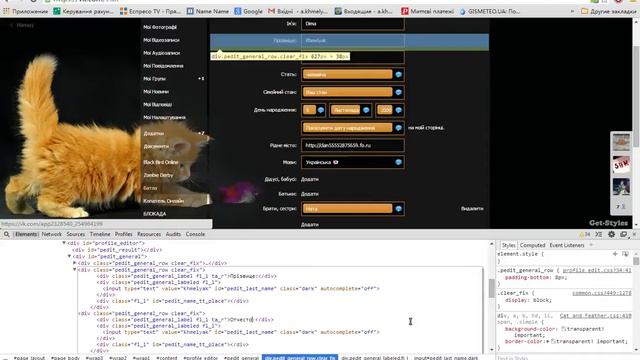Open the common.css source link

[x=602, y=293]
